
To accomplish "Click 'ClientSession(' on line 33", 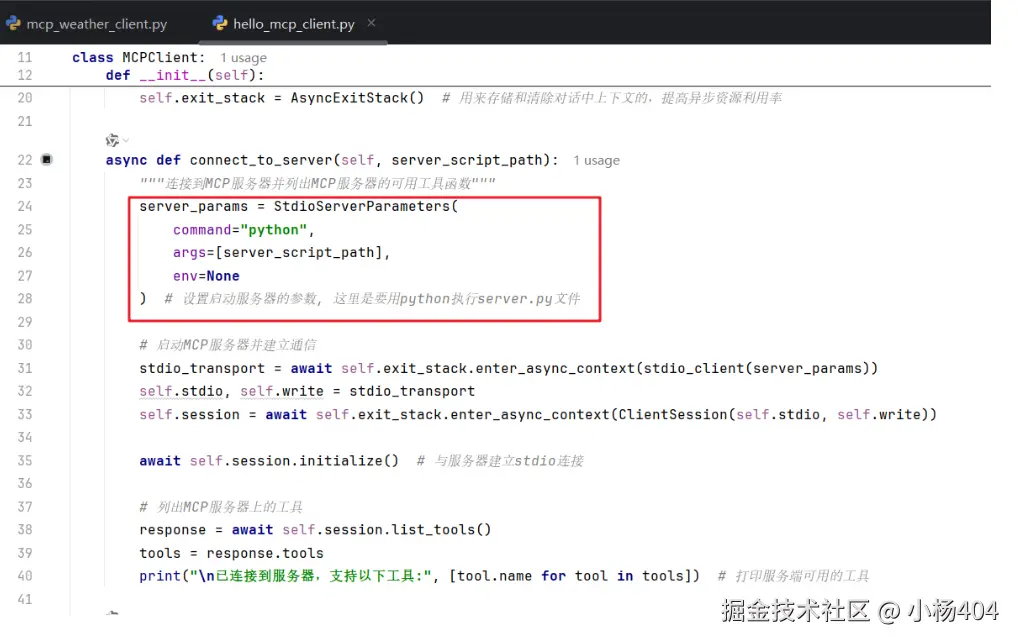I will click(x=677, y=415).
